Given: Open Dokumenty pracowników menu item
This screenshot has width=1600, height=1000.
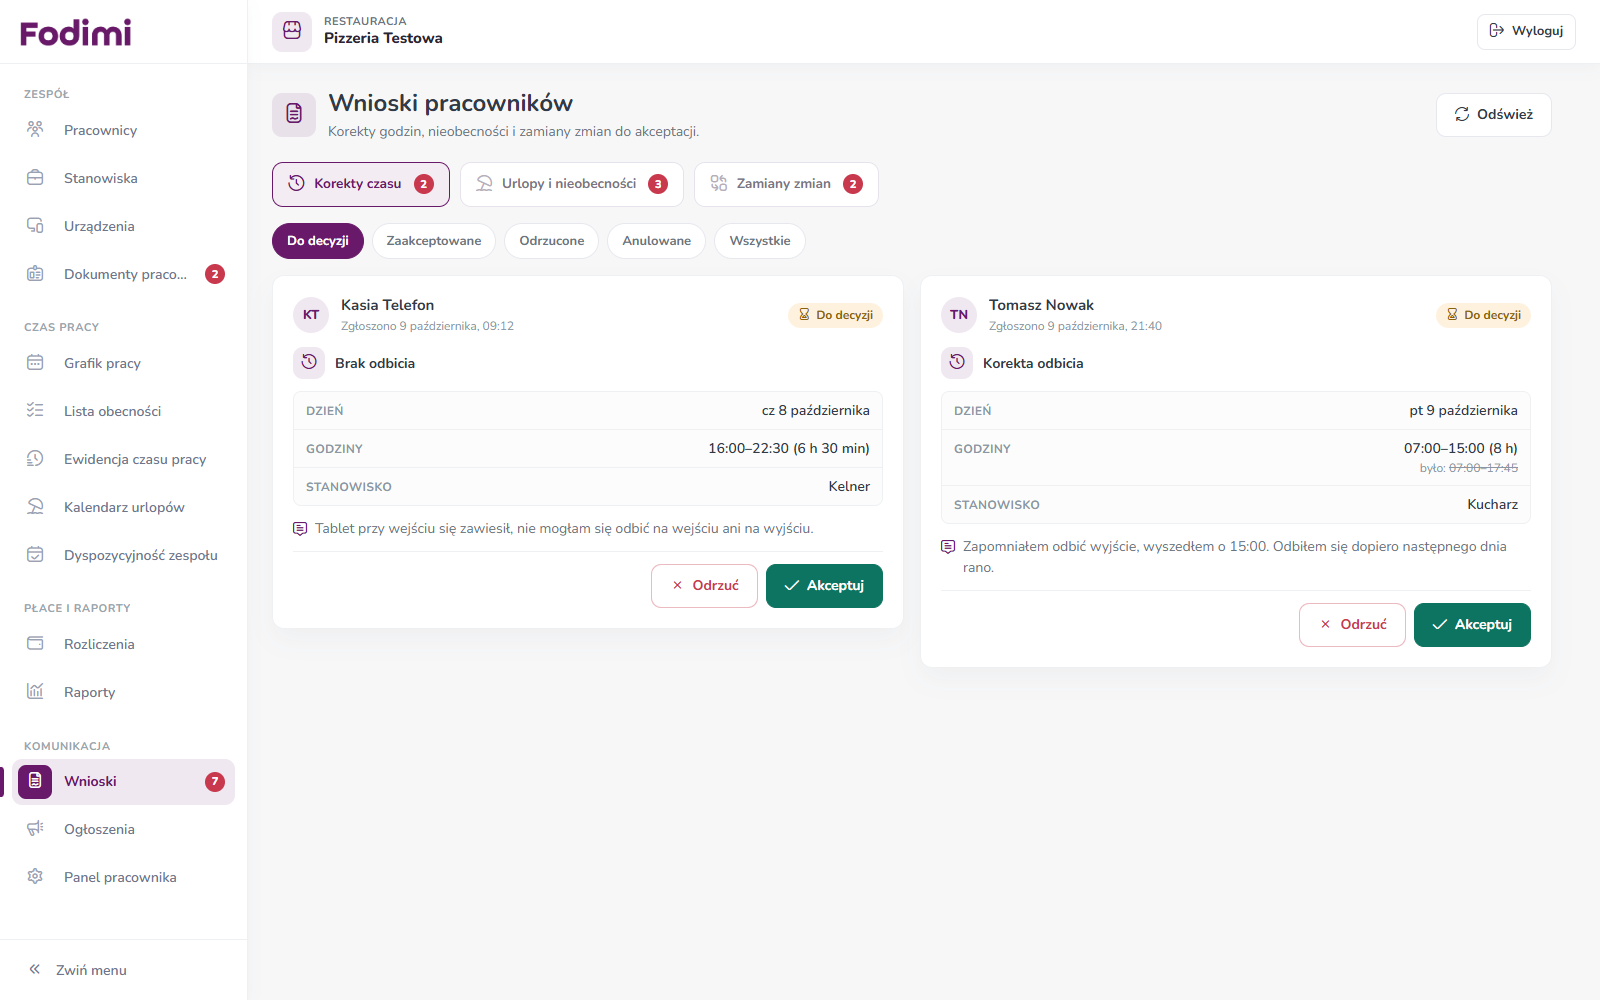Looking at the screenshot, I should pyautogui.click(x=123, y=274).
